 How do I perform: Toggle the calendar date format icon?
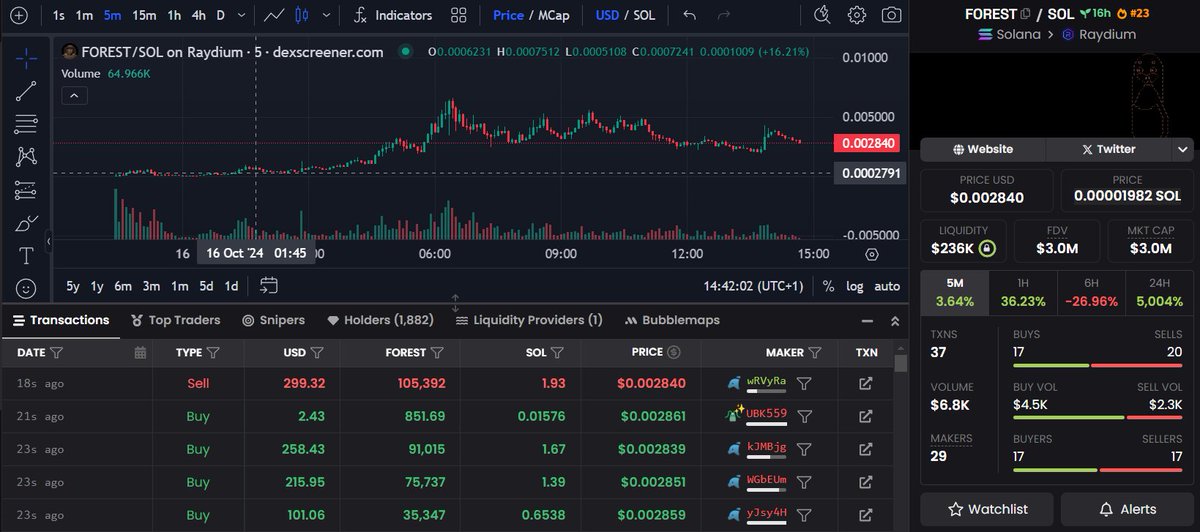(140, 352)
